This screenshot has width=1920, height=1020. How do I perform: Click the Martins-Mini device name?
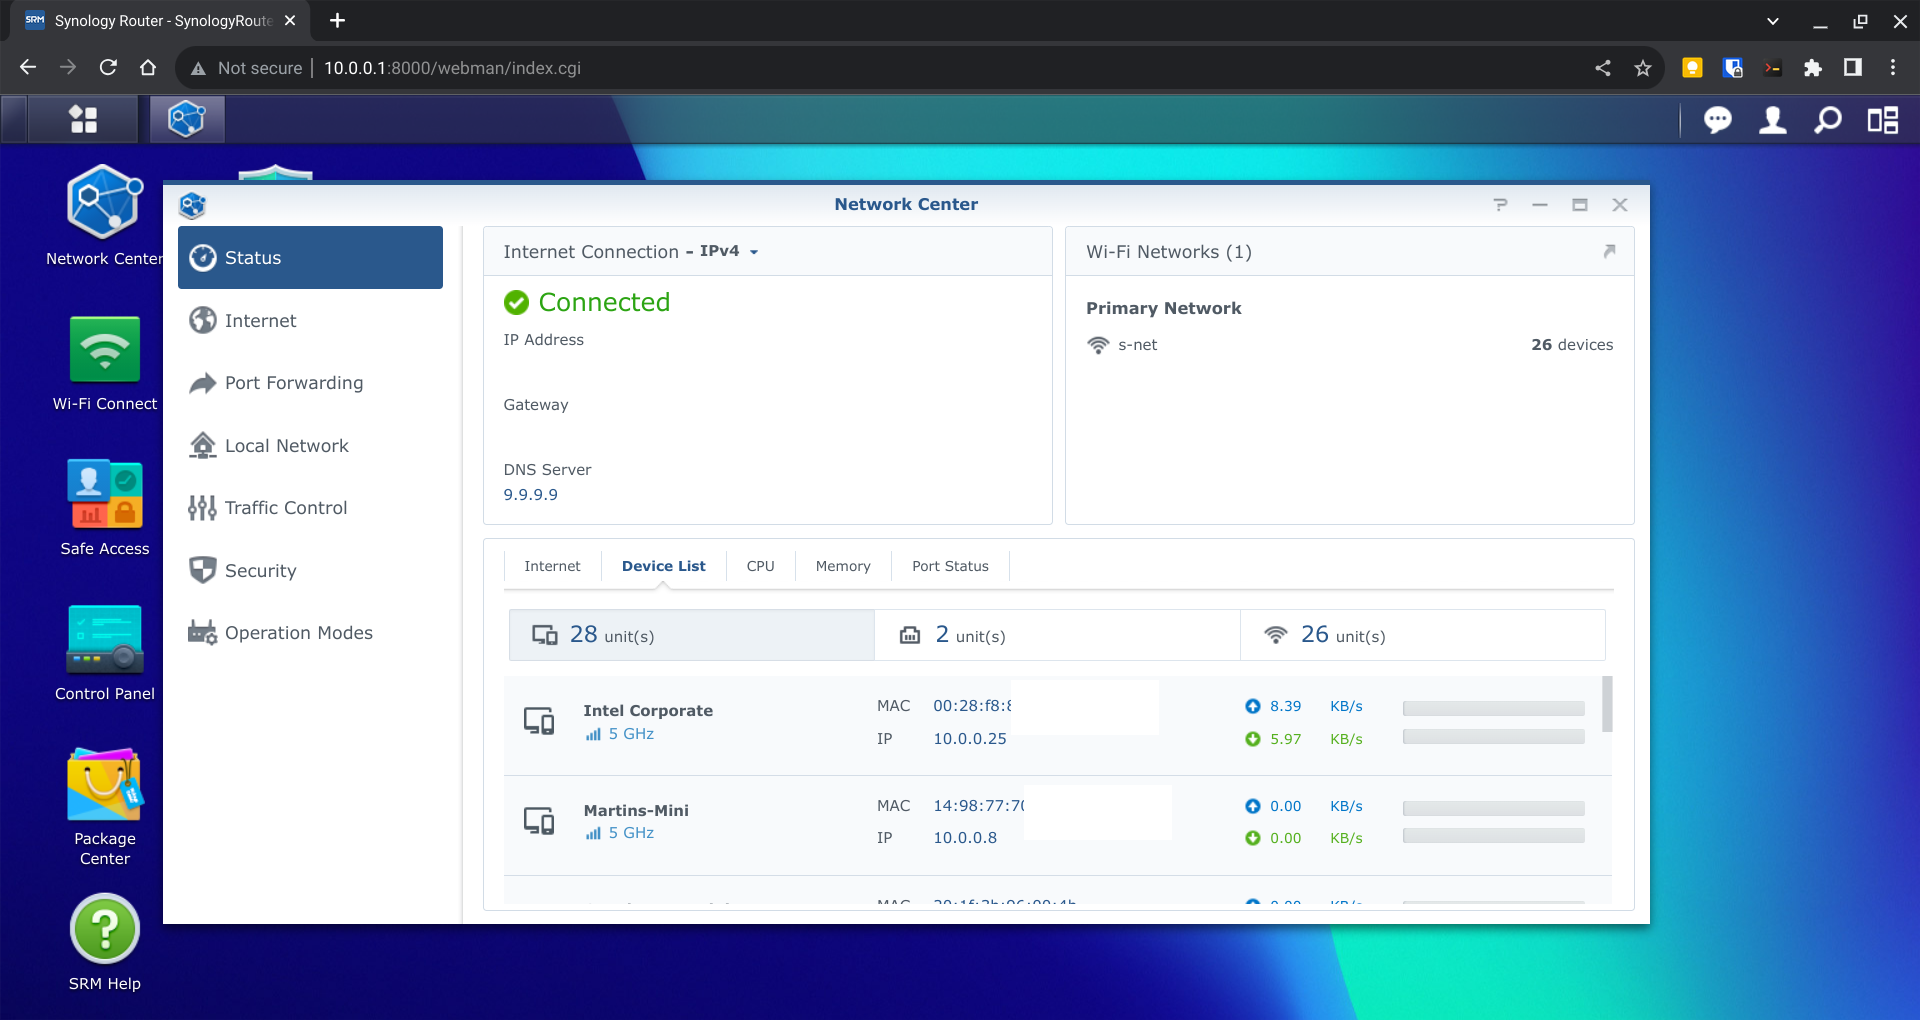pyautogui.click(x=636, y=810)
